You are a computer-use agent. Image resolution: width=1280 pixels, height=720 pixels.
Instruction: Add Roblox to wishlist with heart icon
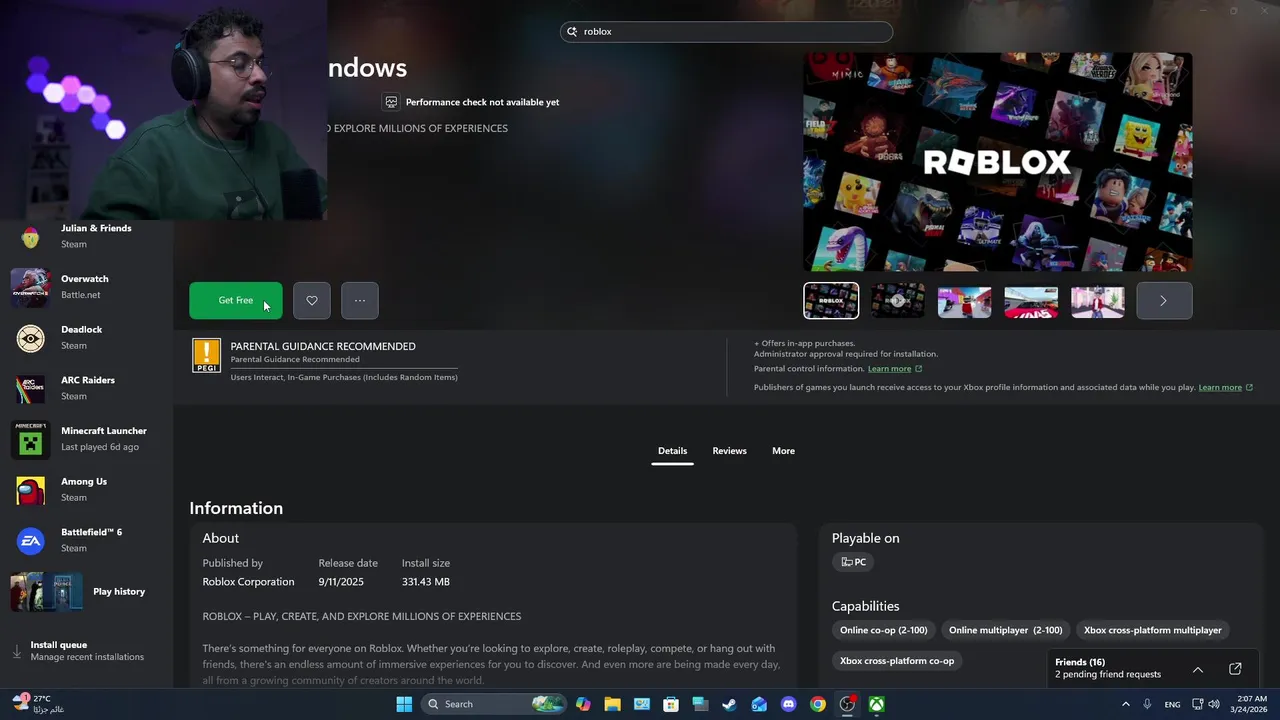pyautogui.click(x=312, y=300)
